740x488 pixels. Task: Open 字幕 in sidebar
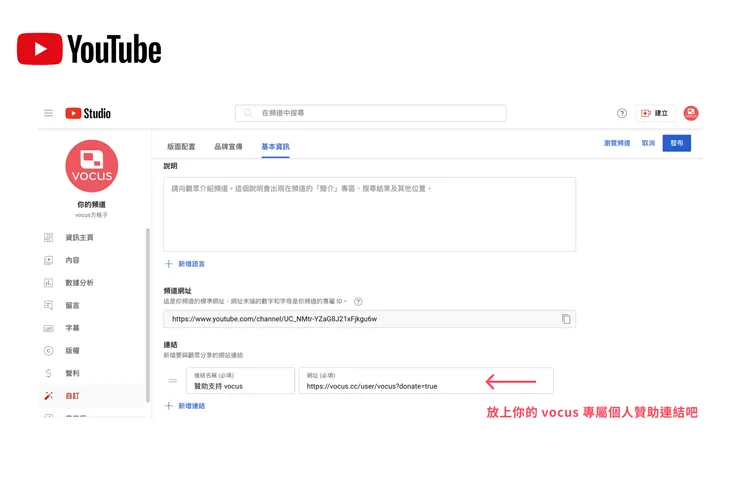pyautogui.click(x=72, y=328)
